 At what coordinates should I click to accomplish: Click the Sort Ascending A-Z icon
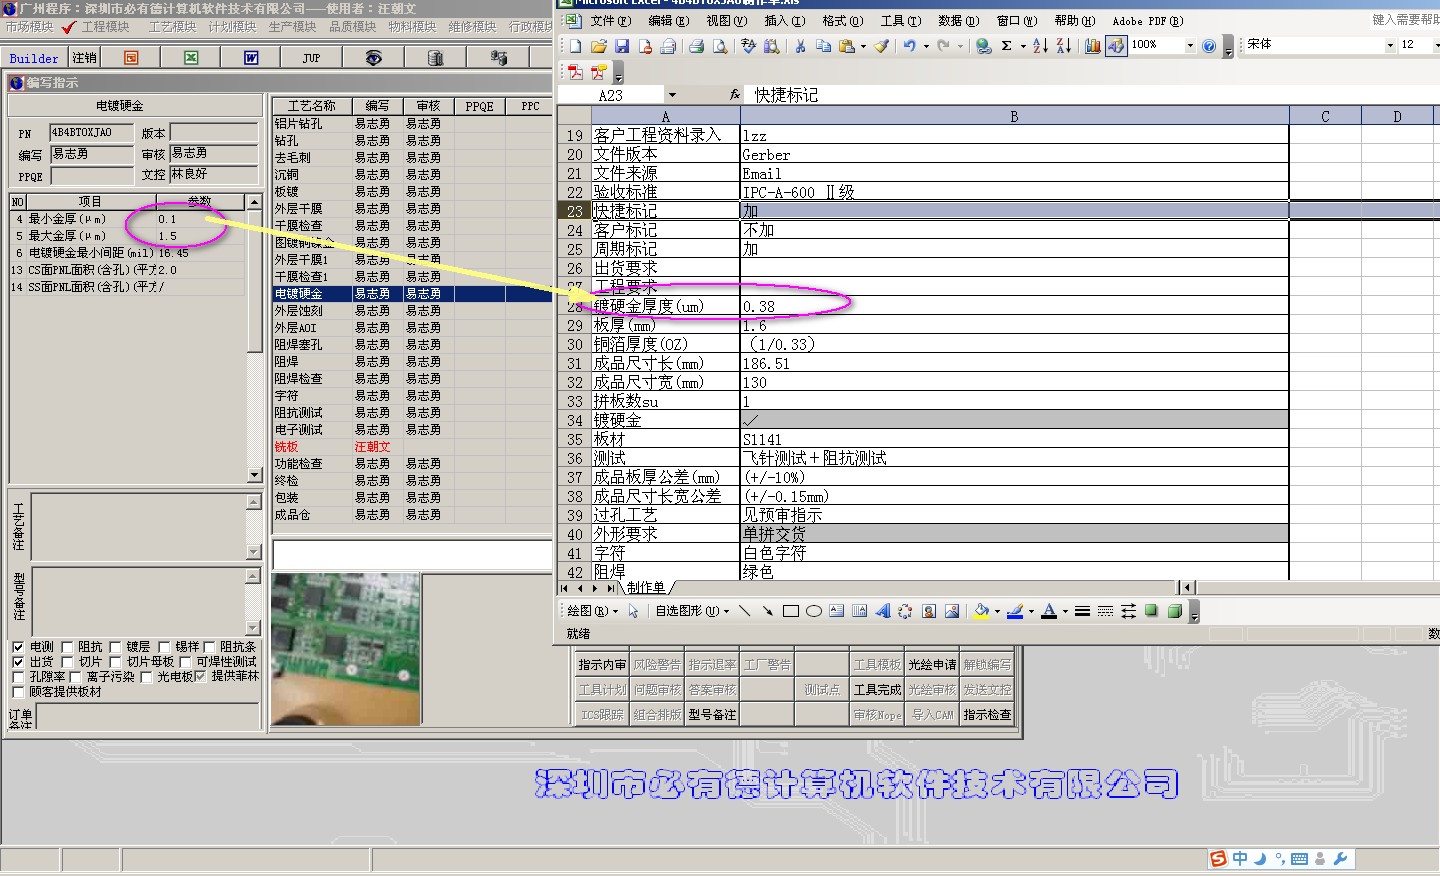(1040, 46)
